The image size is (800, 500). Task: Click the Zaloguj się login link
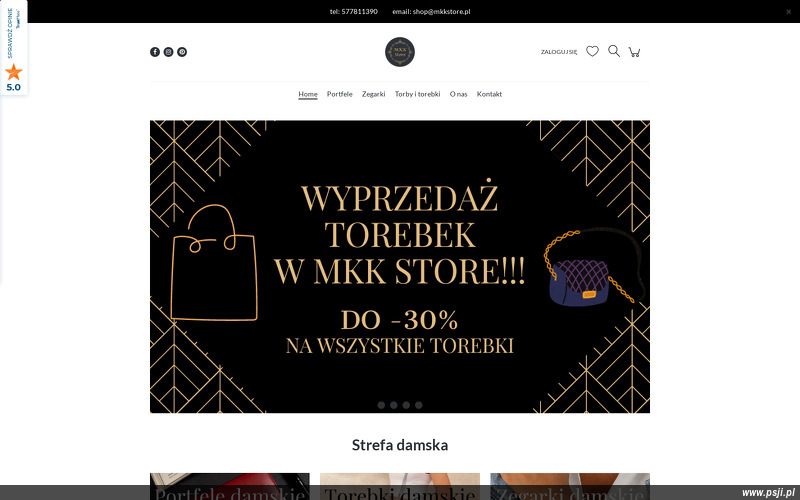coord(559,52)
